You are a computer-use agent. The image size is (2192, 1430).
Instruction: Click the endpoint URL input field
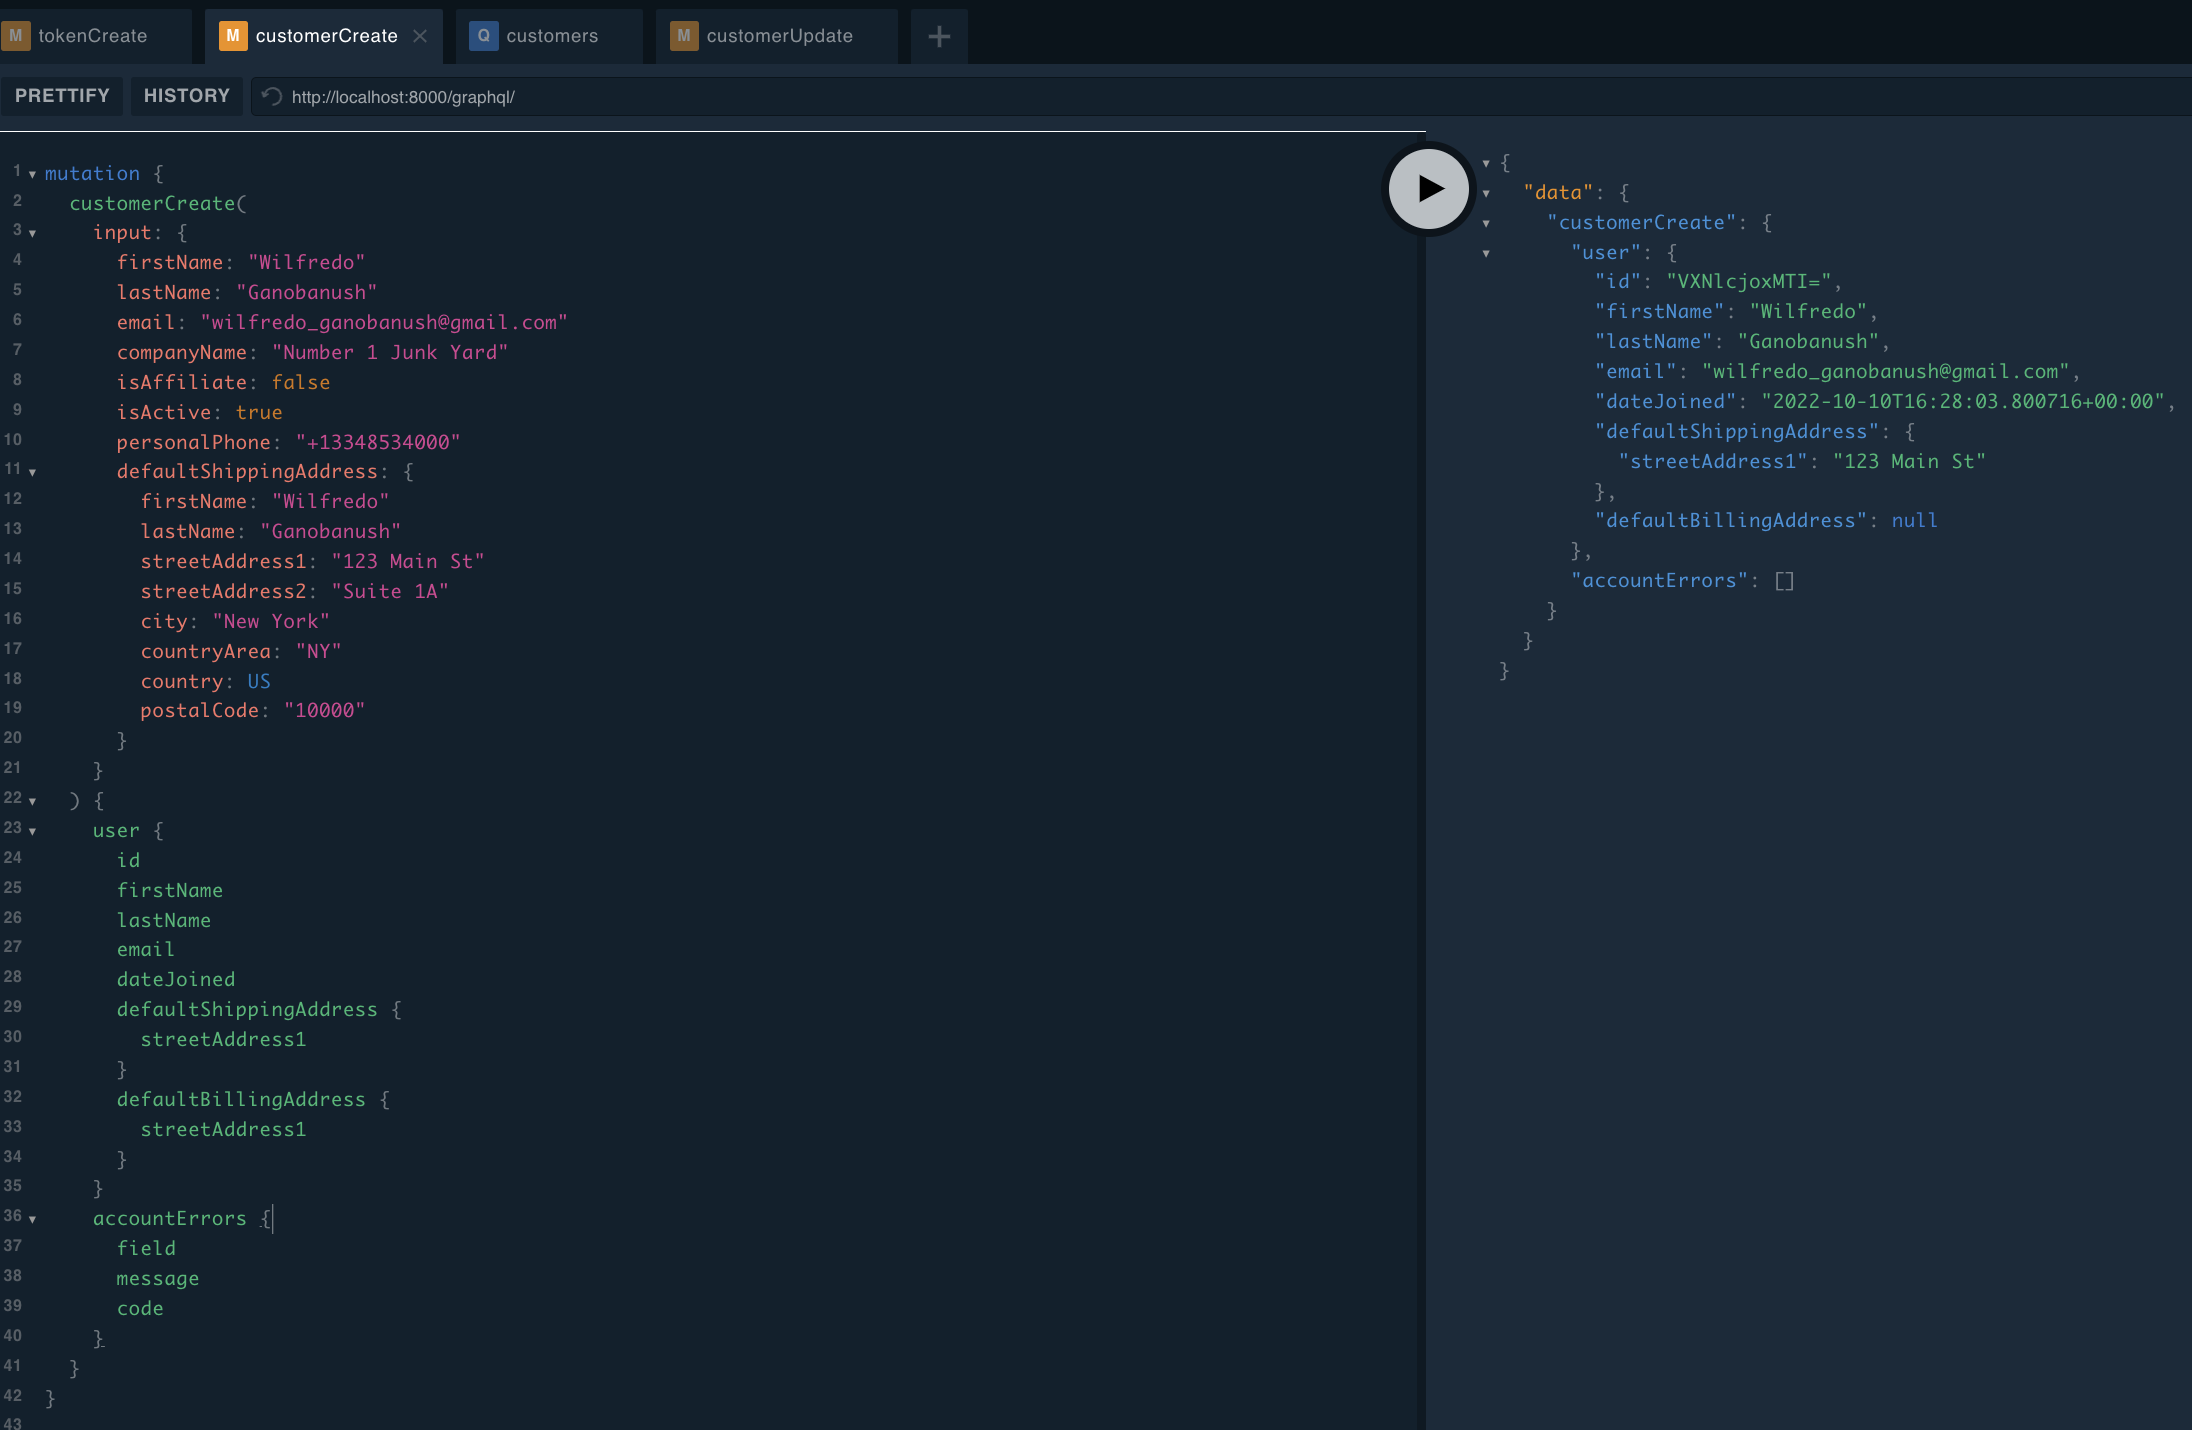point(1220,97)
